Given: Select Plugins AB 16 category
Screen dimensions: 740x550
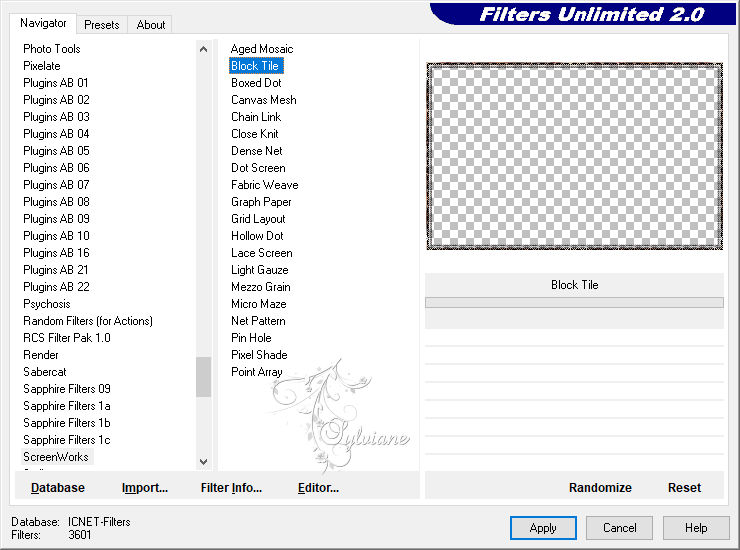Looking at the screenshot, I should pos(56,253).
